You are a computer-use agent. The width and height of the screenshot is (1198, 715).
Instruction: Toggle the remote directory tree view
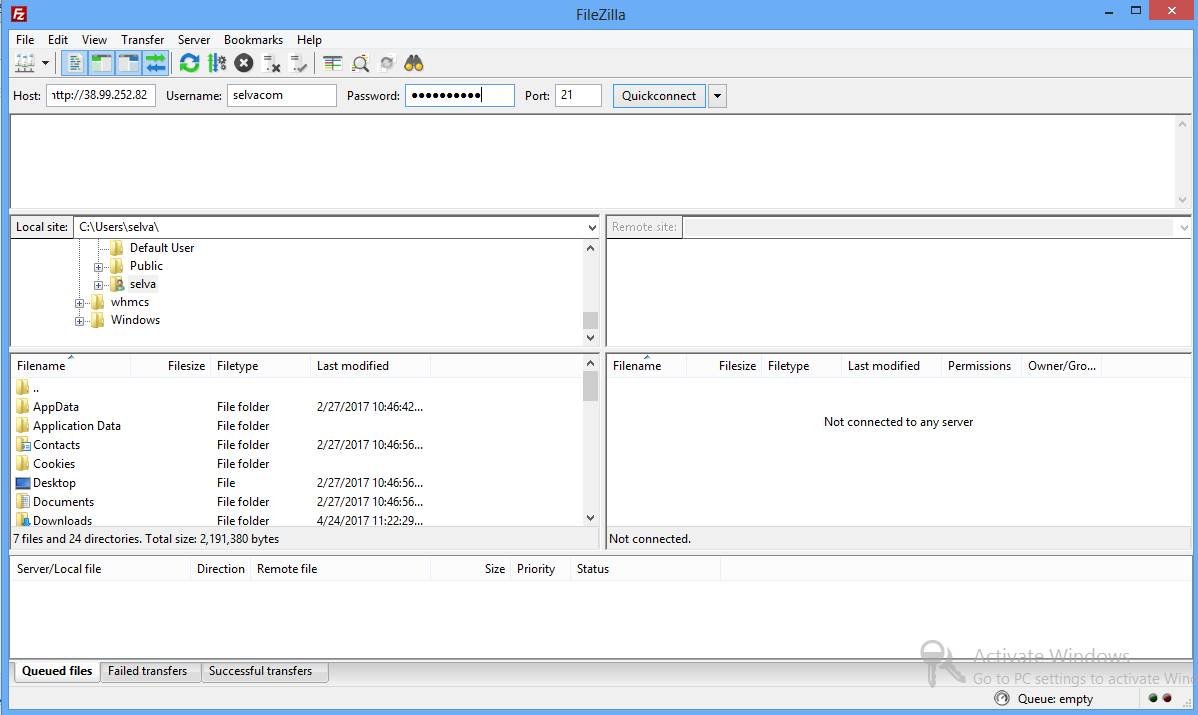[x=128, y=63]
